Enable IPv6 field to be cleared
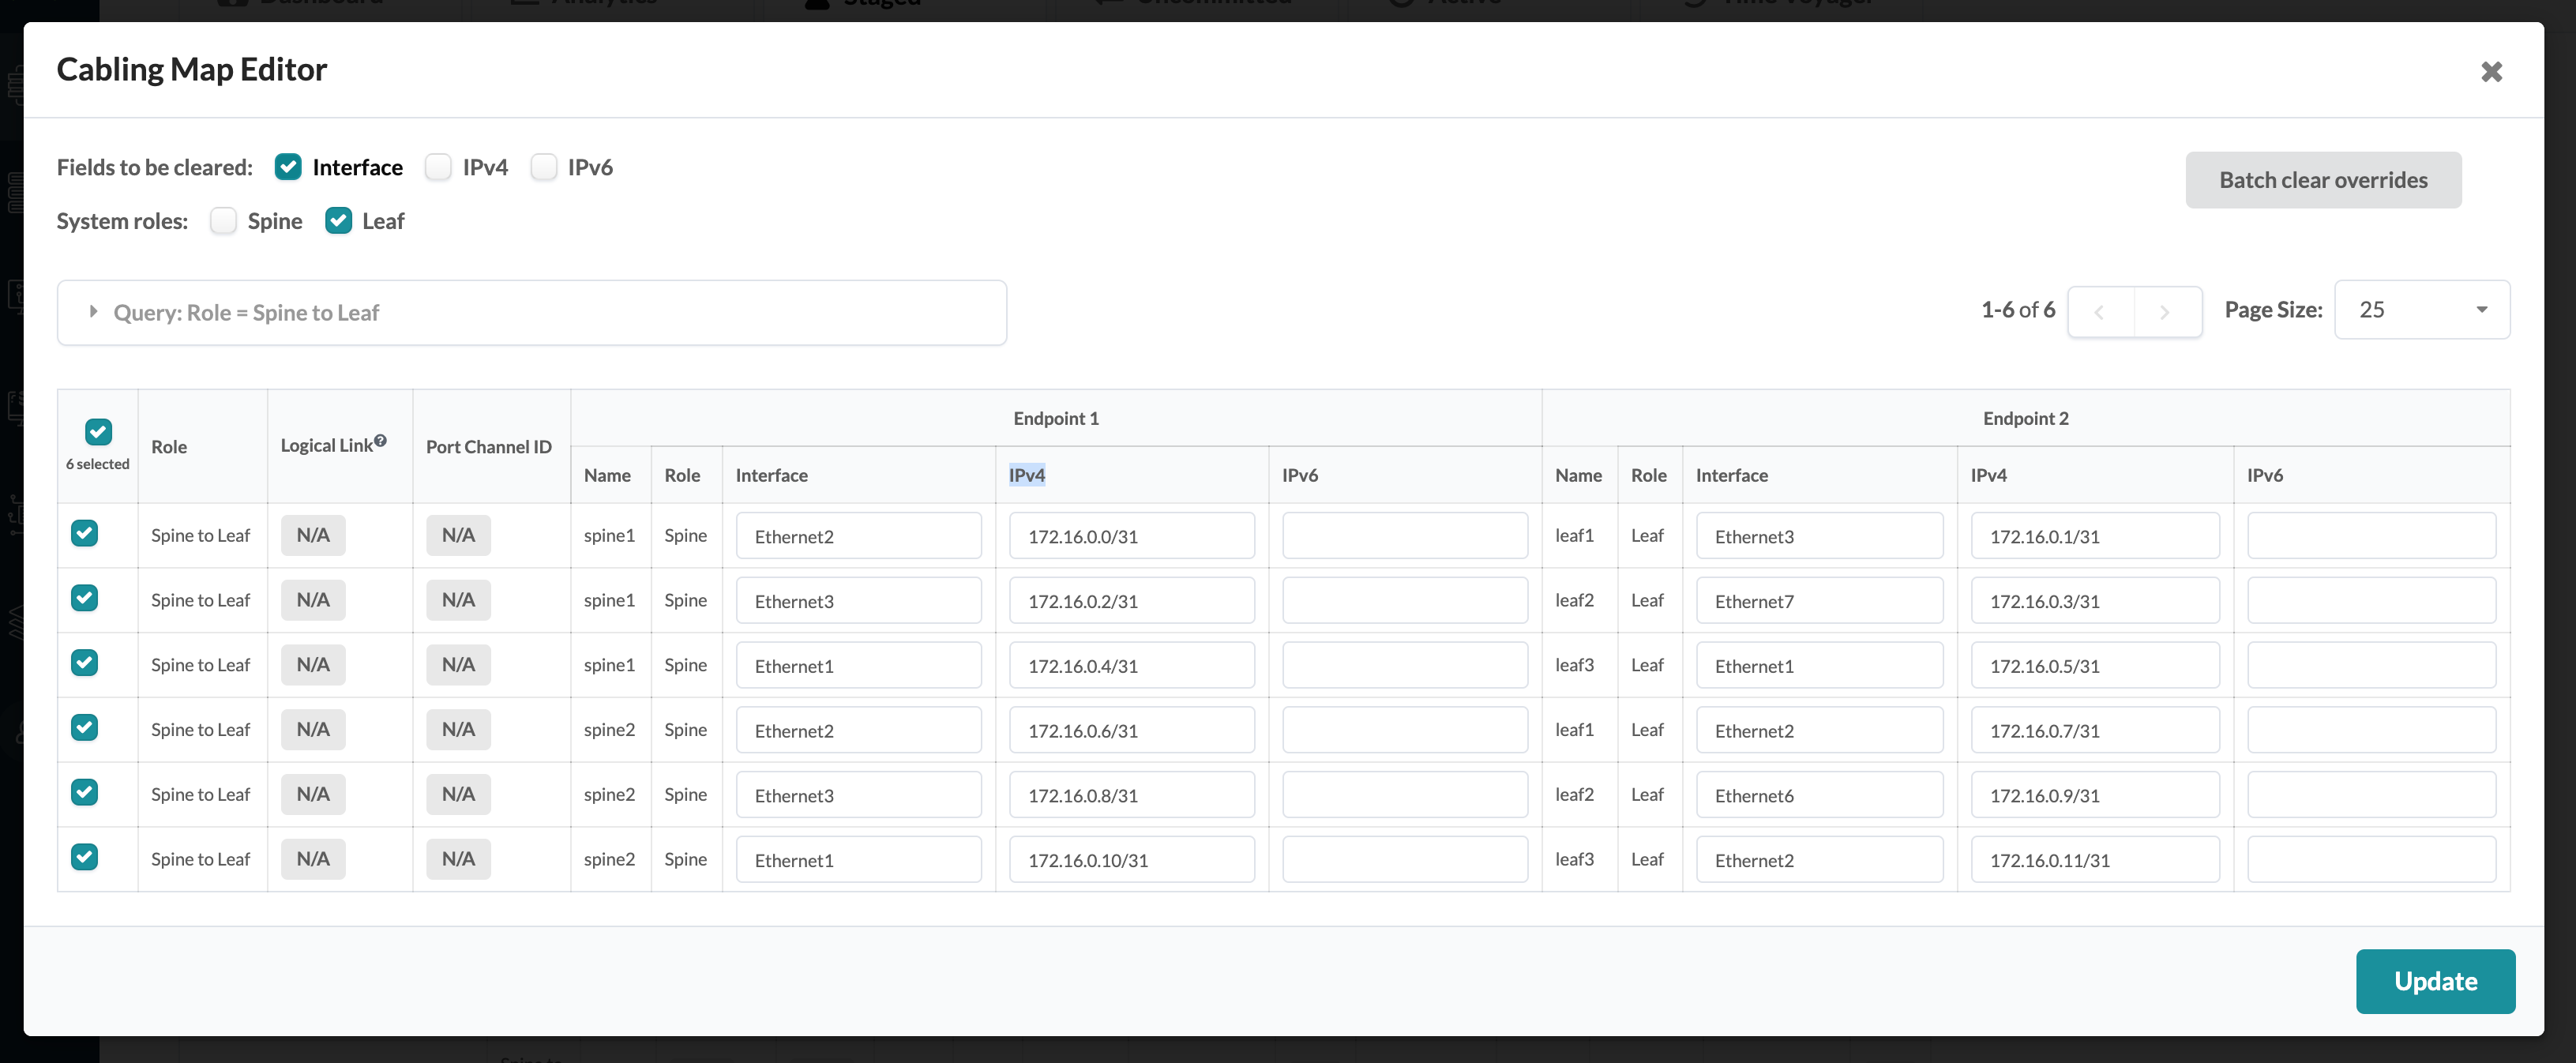This screenshot has width=2576, height=1063. click(x=544, y=167)
